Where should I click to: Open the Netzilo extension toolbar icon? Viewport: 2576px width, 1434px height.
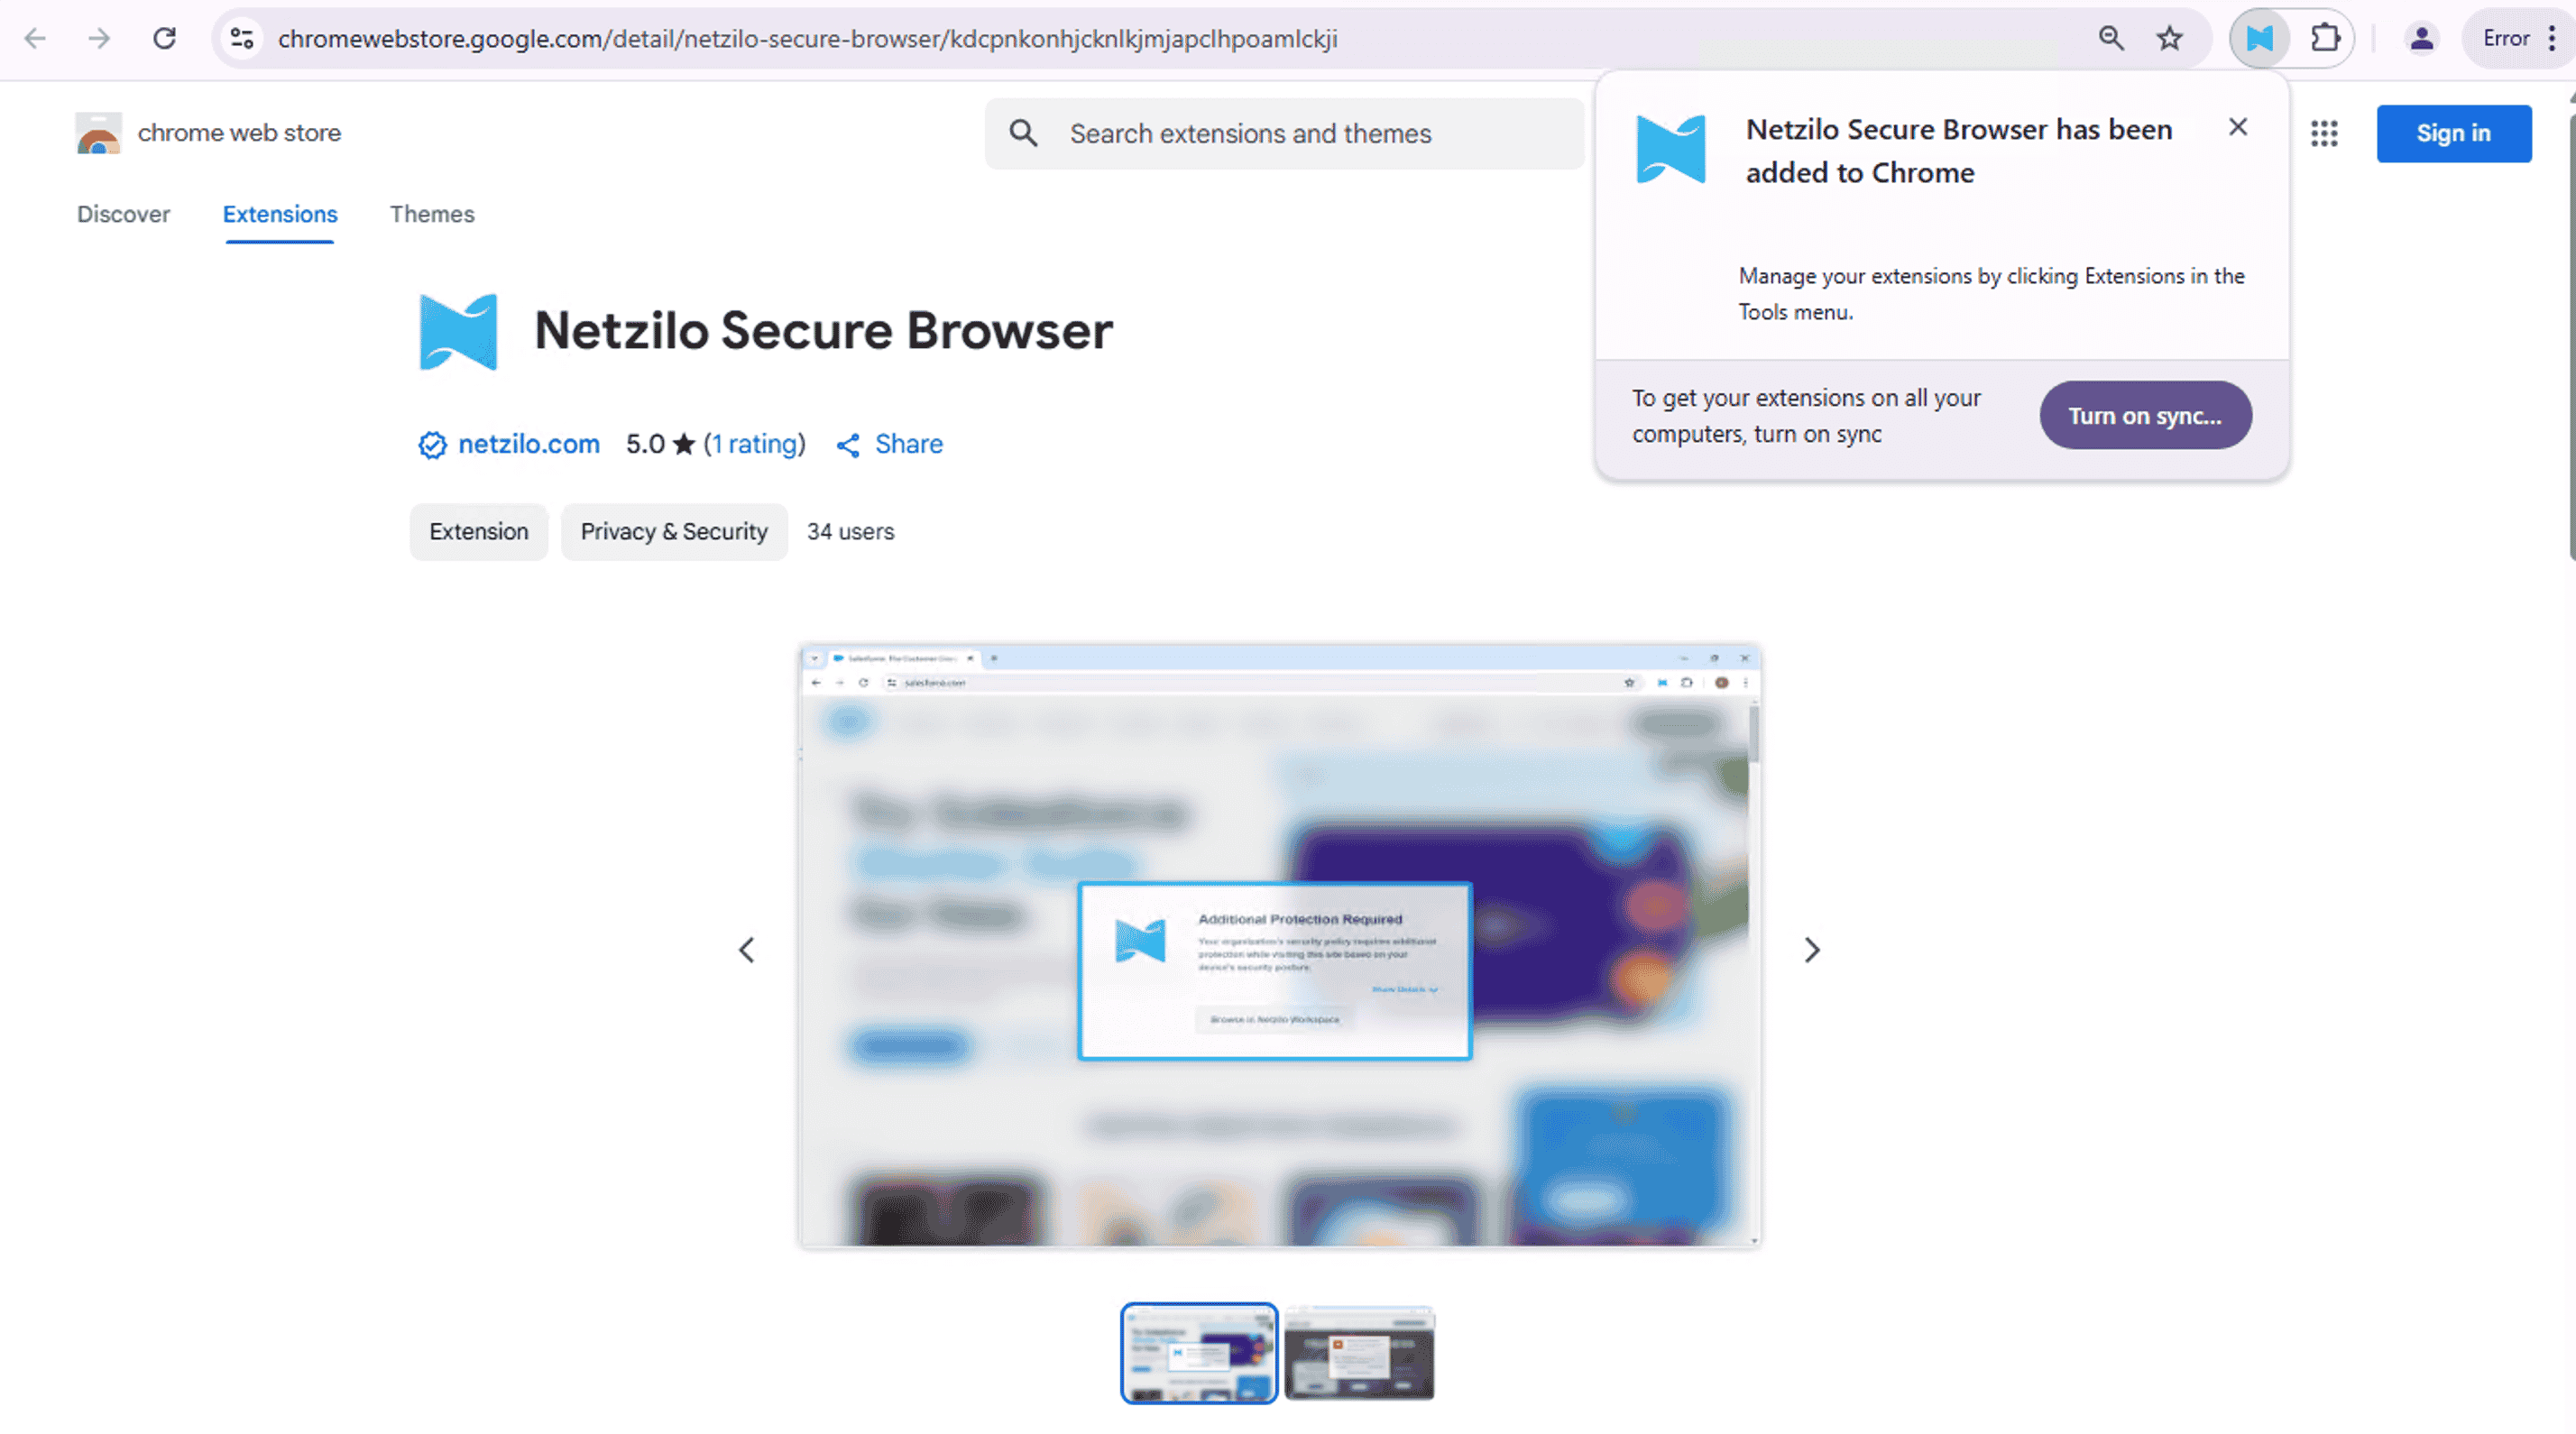pyautogui.click(x=2260, y=38)
